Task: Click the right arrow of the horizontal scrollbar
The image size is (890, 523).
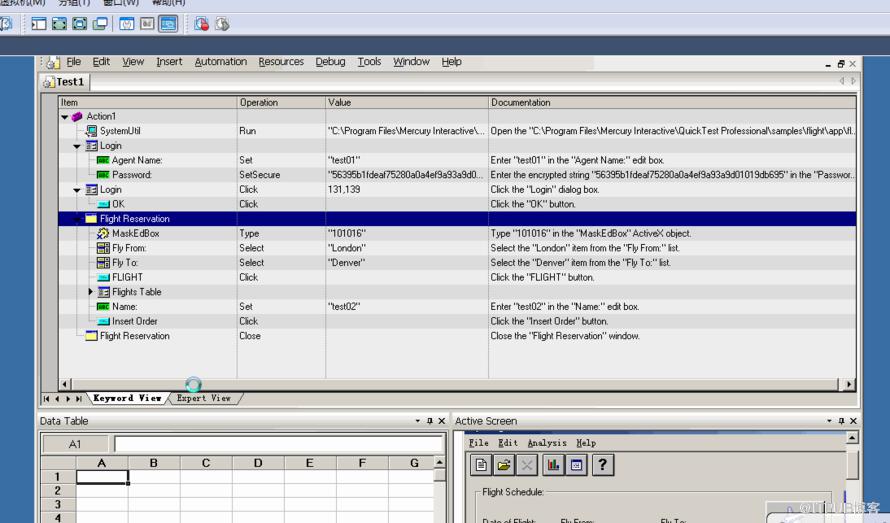Action: pyautogui.click(x=849, y=384)
